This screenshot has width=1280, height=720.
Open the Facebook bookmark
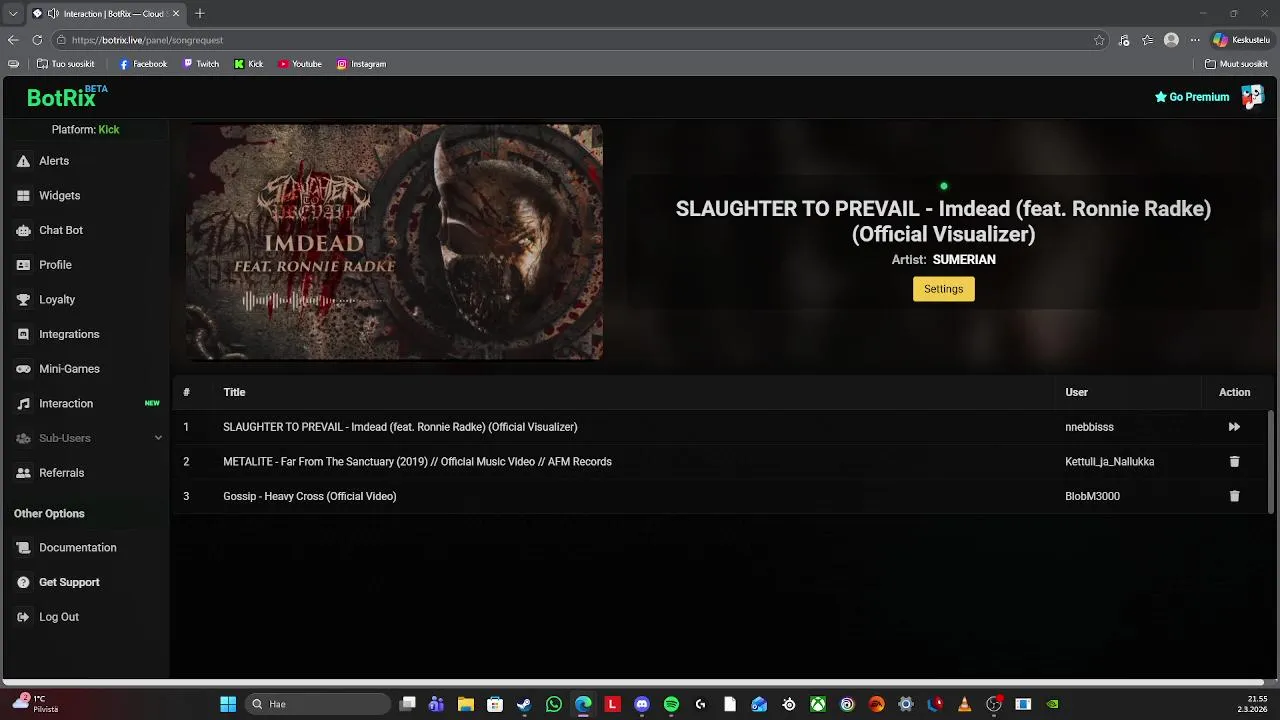click(x=143, y=64)
